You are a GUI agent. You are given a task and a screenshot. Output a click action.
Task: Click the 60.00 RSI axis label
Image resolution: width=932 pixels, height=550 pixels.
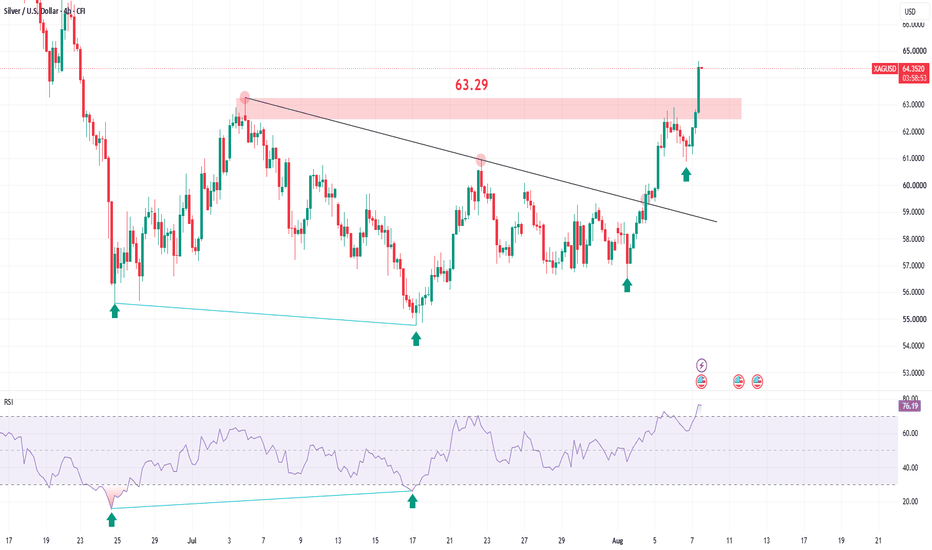point(911,433)
